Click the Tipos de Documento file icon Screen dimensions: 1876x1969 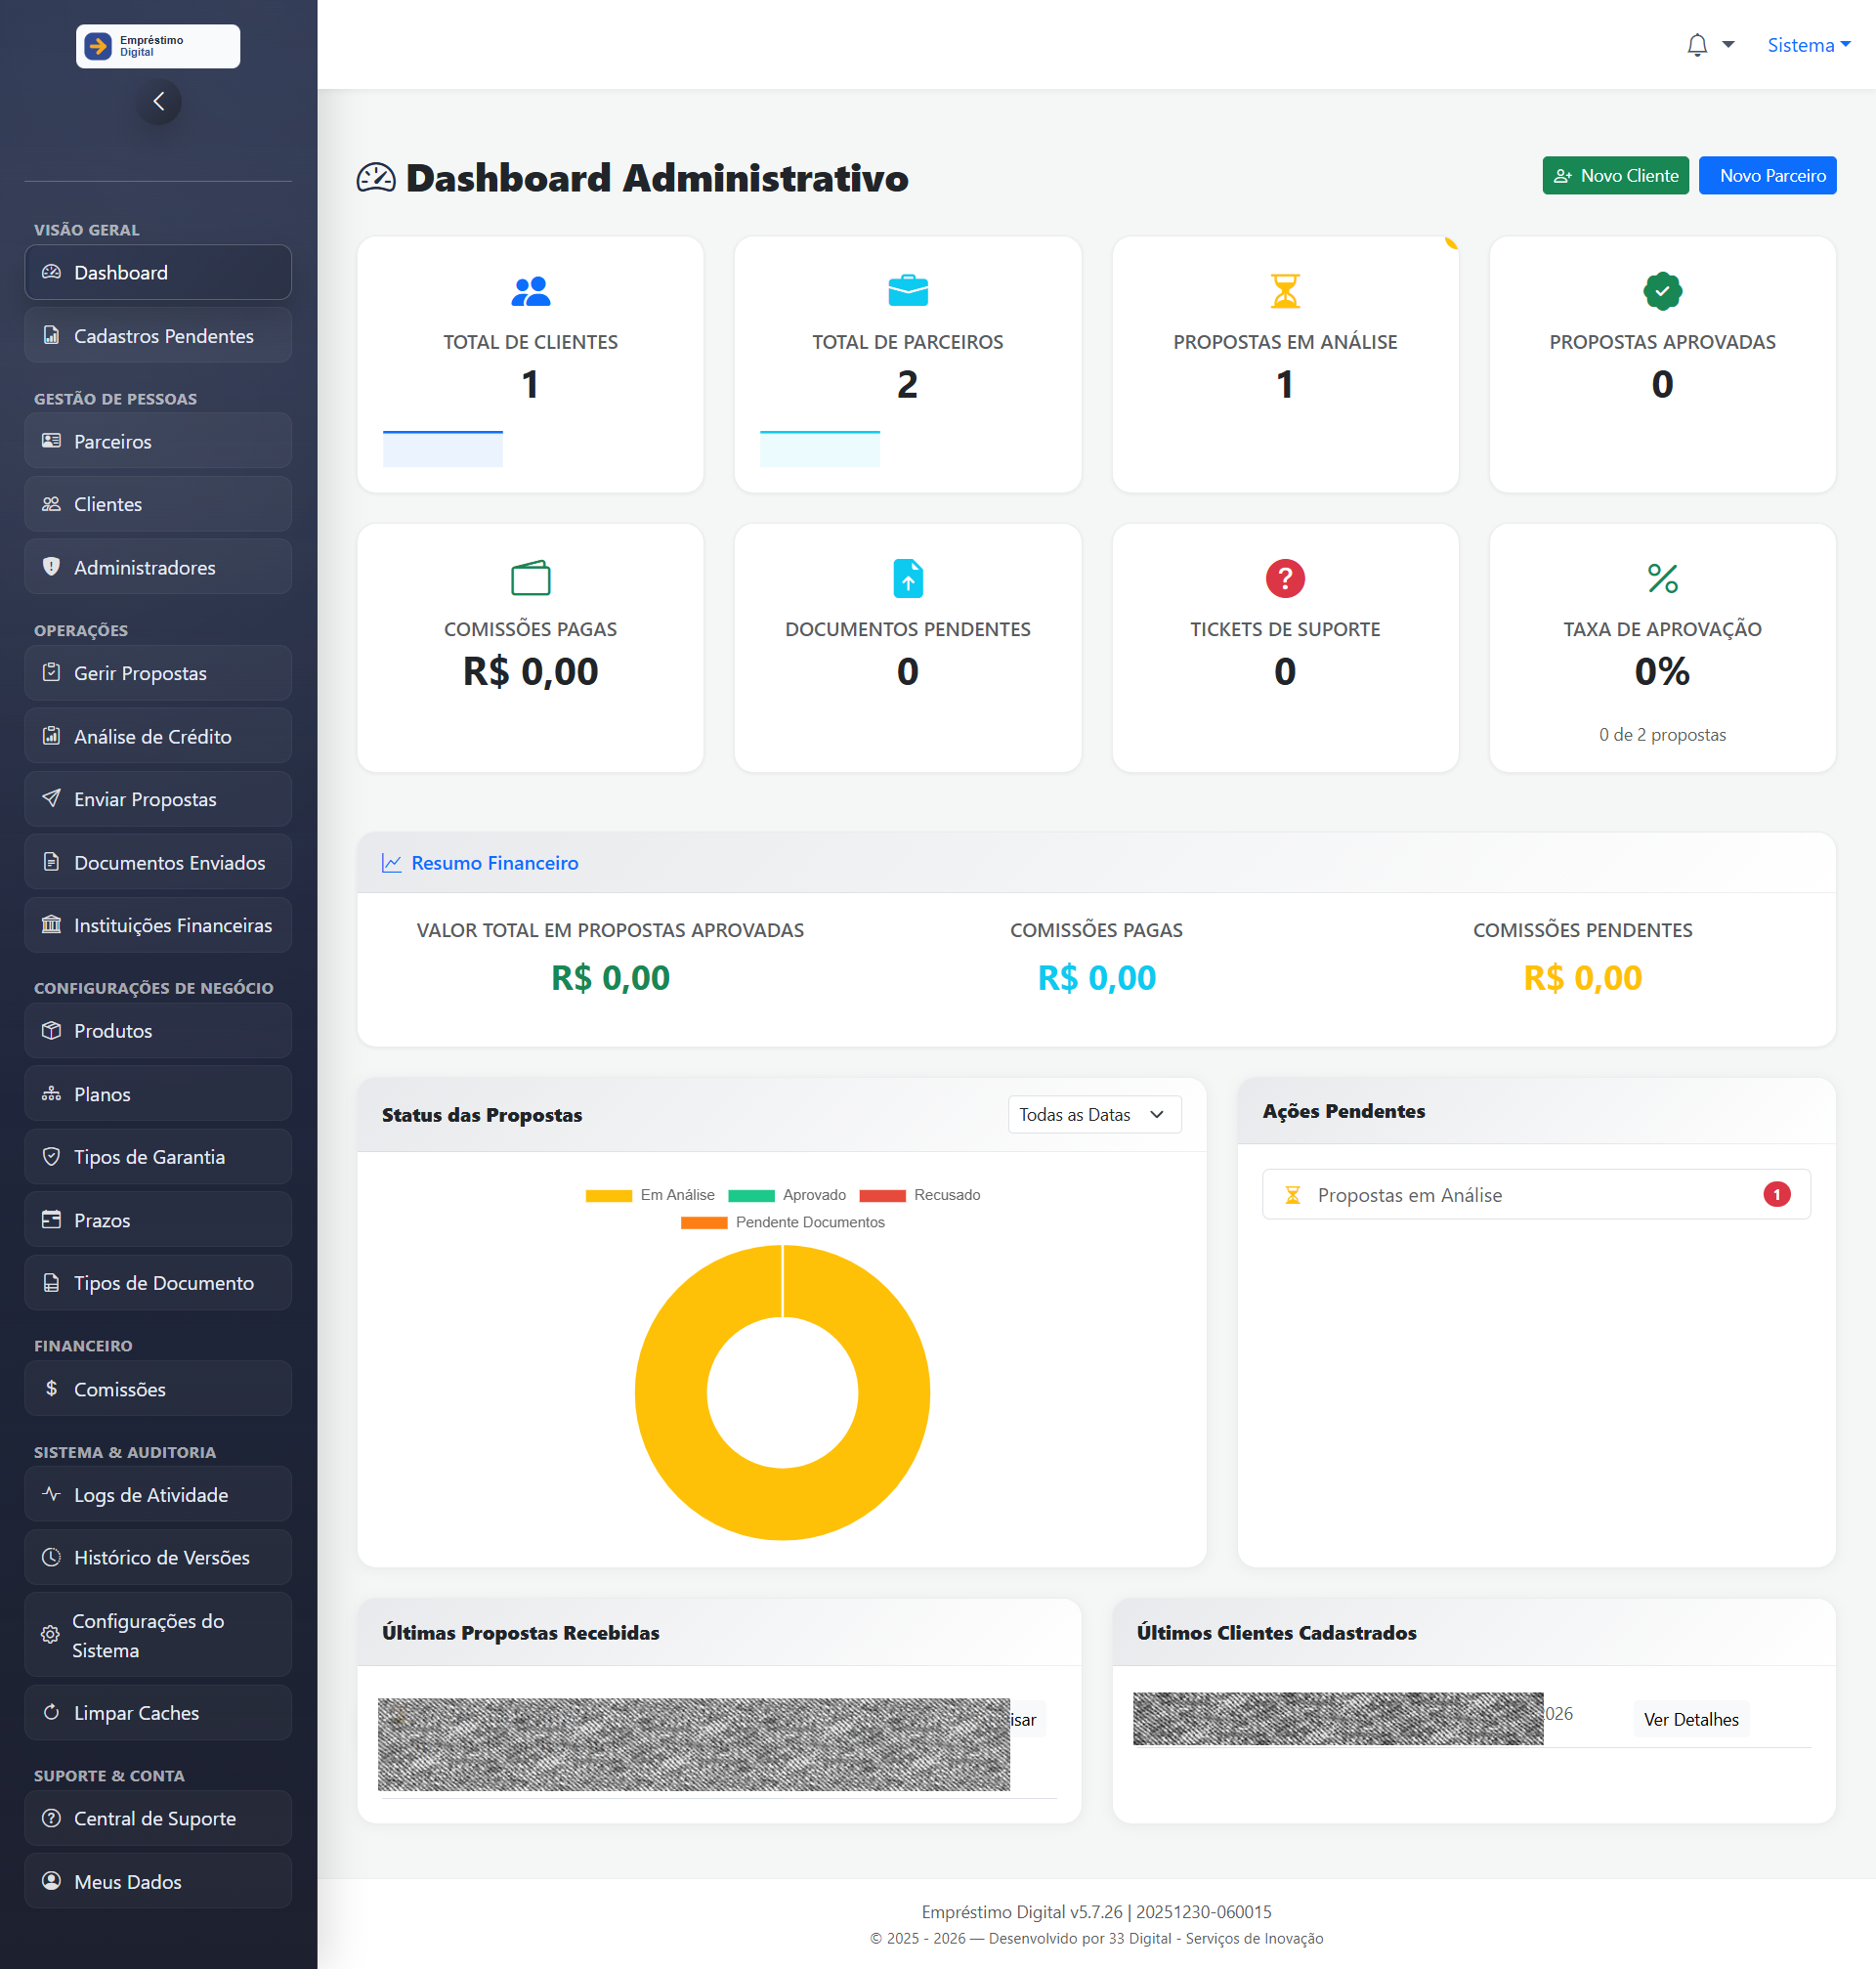tap(51, 1282)
